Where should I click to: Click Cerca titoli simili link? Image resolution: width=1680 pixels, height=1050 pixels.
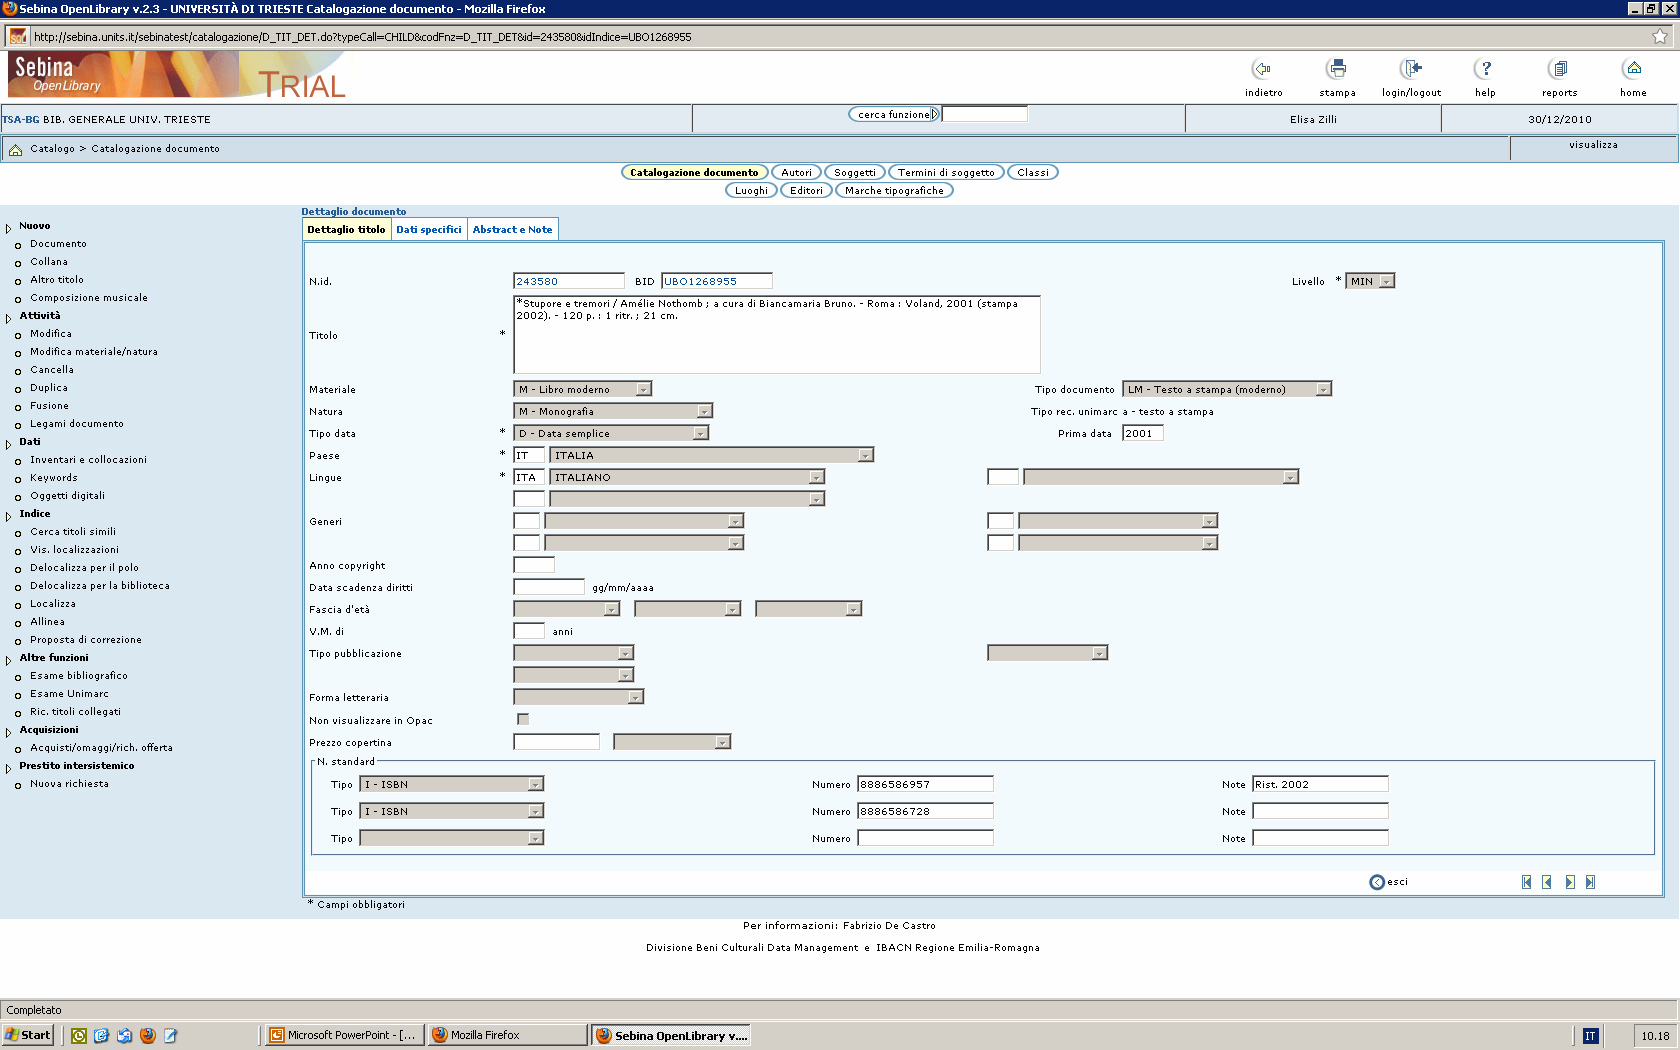pyautogui.click(x=73, y=532)
